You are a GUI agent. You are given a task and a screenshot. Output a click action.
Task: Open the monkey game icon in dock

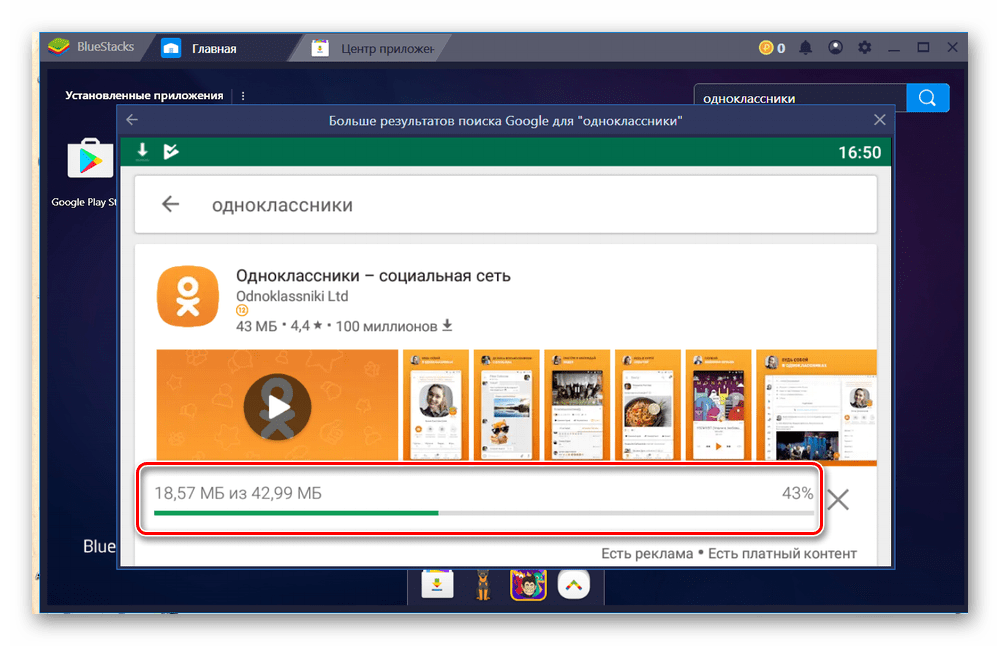point(527,585)
